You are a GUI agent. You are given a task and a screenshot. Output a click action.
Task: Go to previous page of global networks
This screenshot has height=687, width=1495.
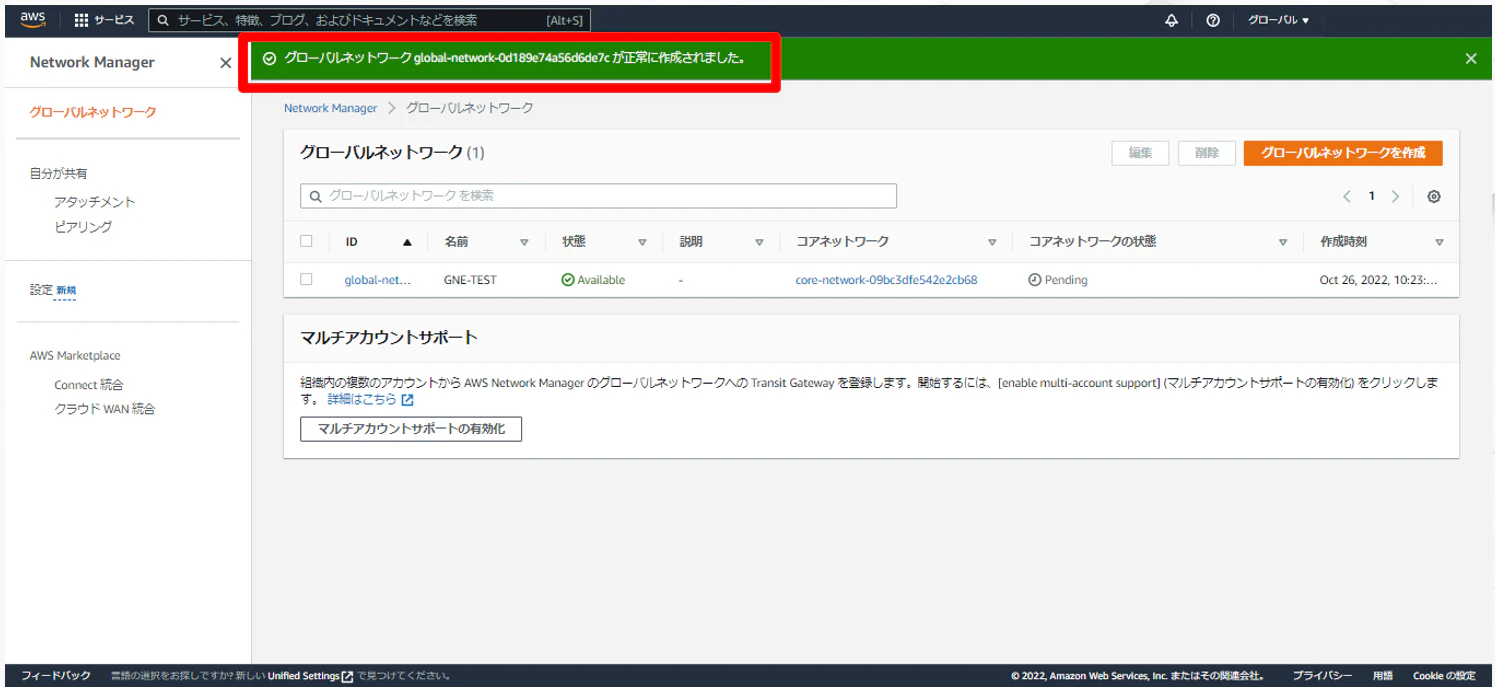click(1347, 196)
